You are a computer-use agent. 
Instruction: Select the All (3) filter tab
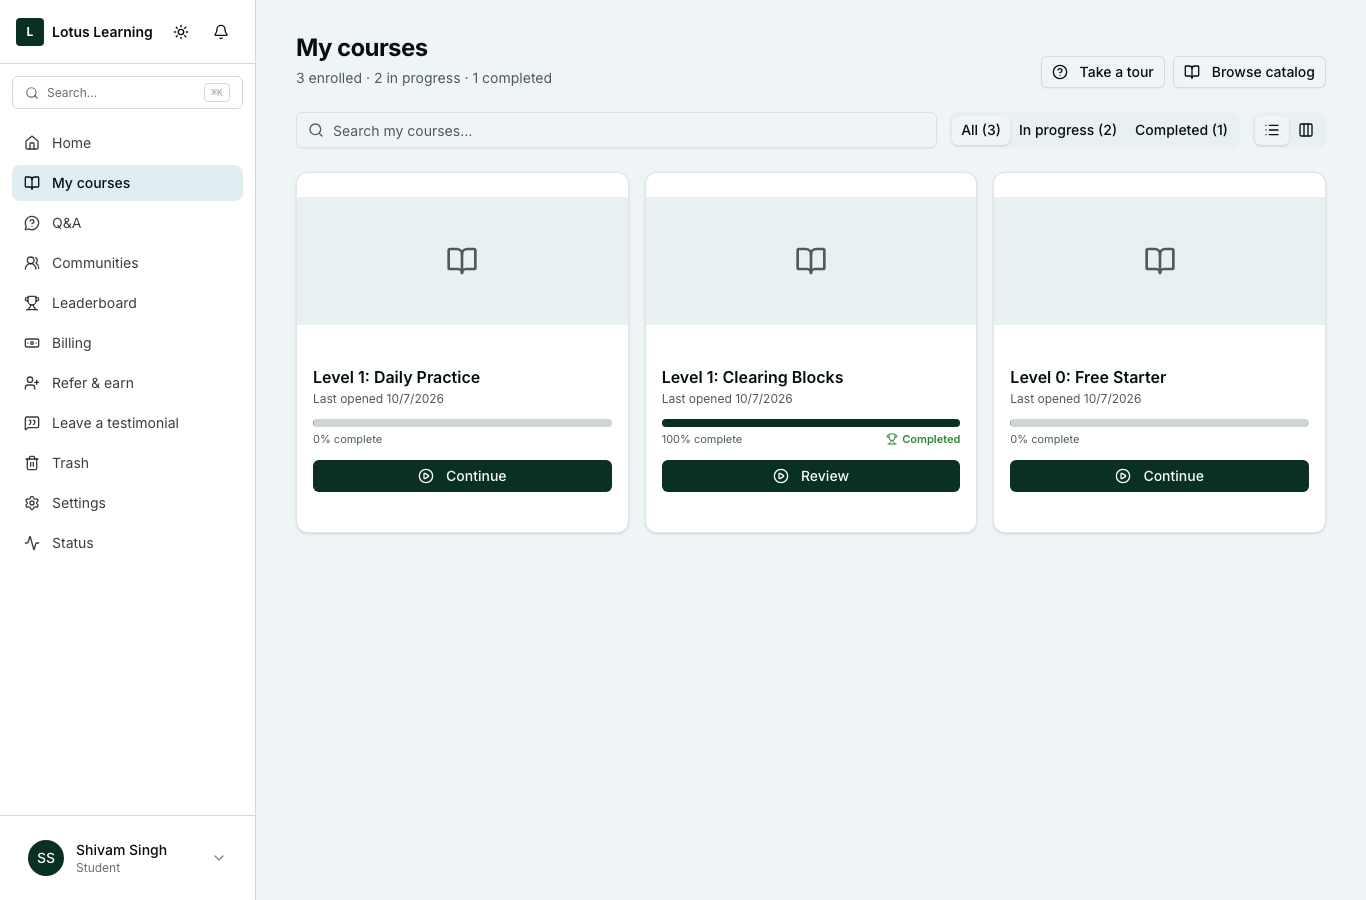click(981, 130)
